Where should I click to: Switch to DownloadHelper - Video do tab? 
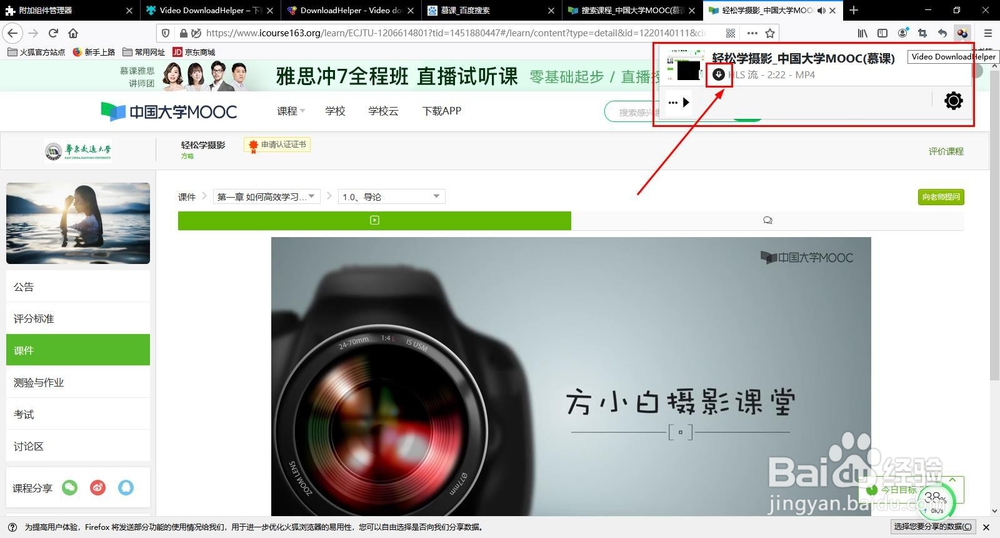click(x=350, y=10)
